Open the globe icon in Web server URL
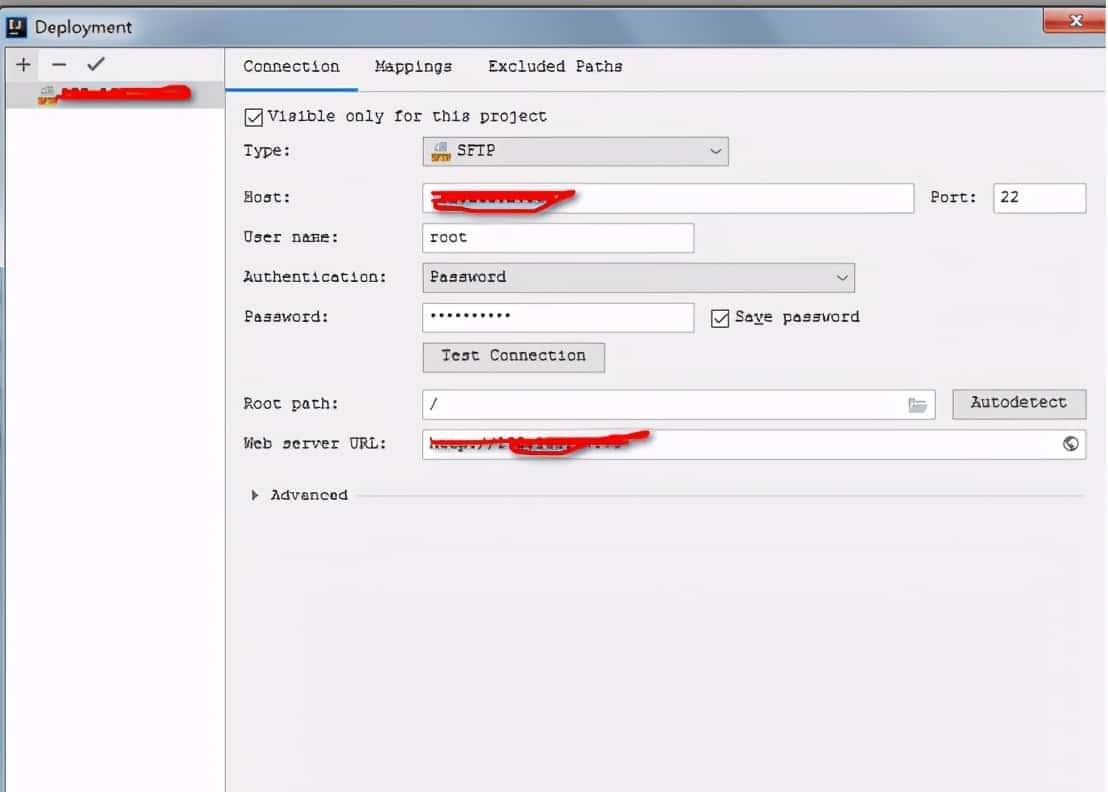Image resolution: width=1108 pixels, height=792 pixels. [1070, 444]
